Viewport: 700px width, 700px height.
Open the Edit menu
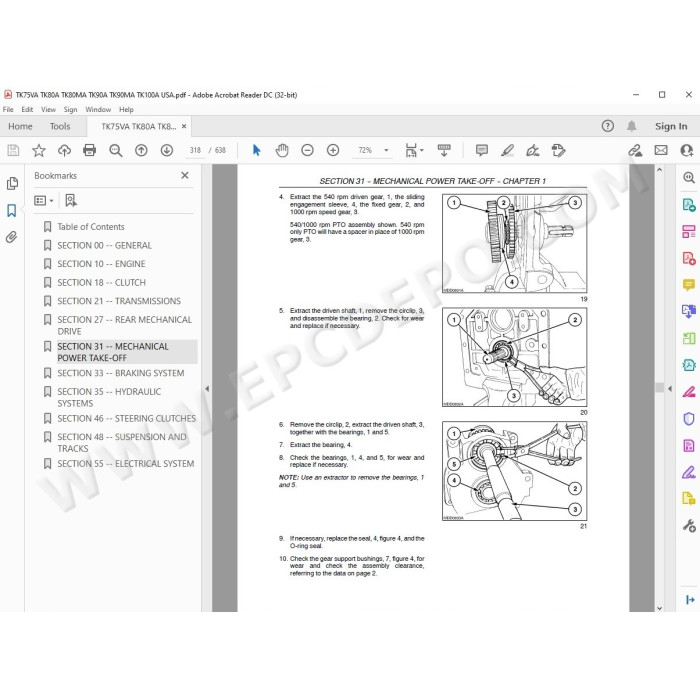(27, 109)
